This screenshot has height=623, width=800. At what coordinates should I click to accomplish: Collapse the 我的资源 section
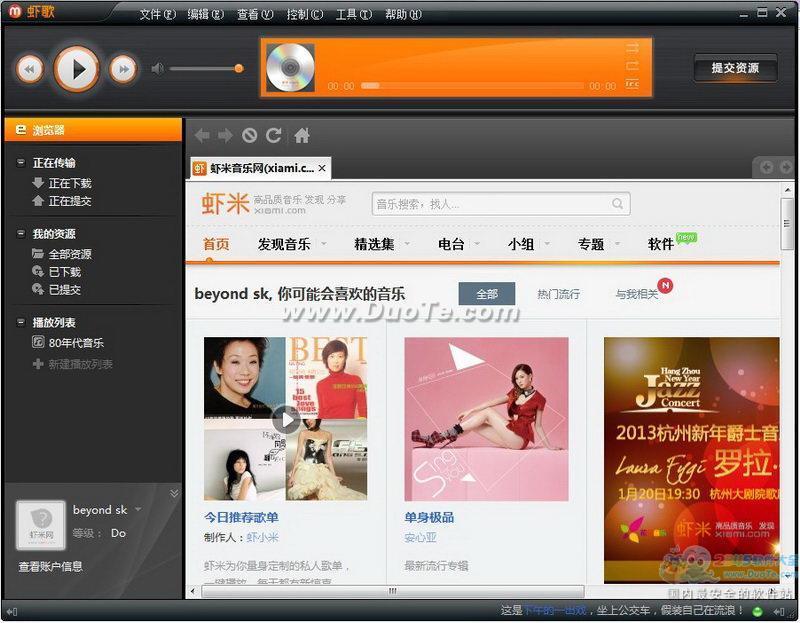21,234
